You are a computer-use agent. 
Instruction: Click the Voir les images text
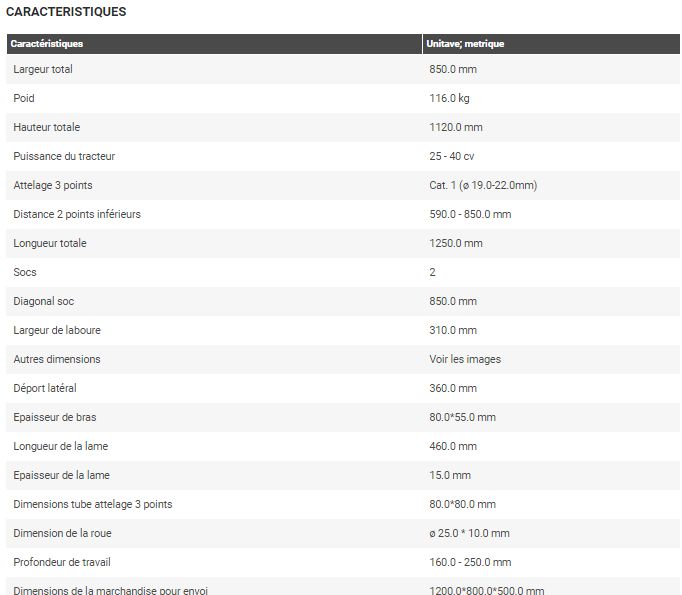465,359
